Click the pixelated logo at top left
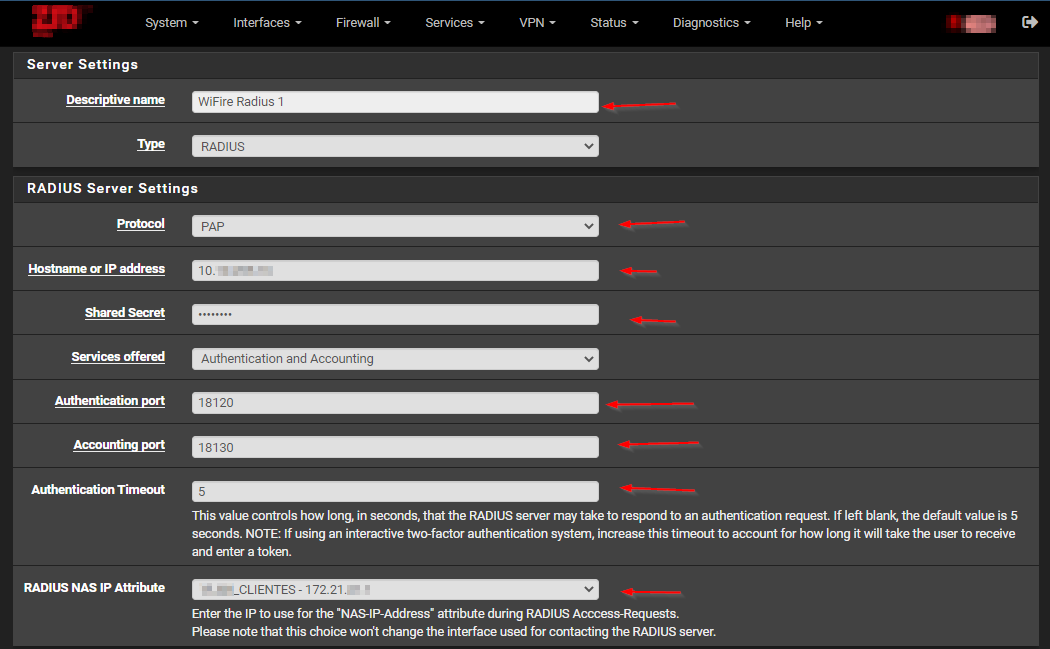 pos(59,19)
